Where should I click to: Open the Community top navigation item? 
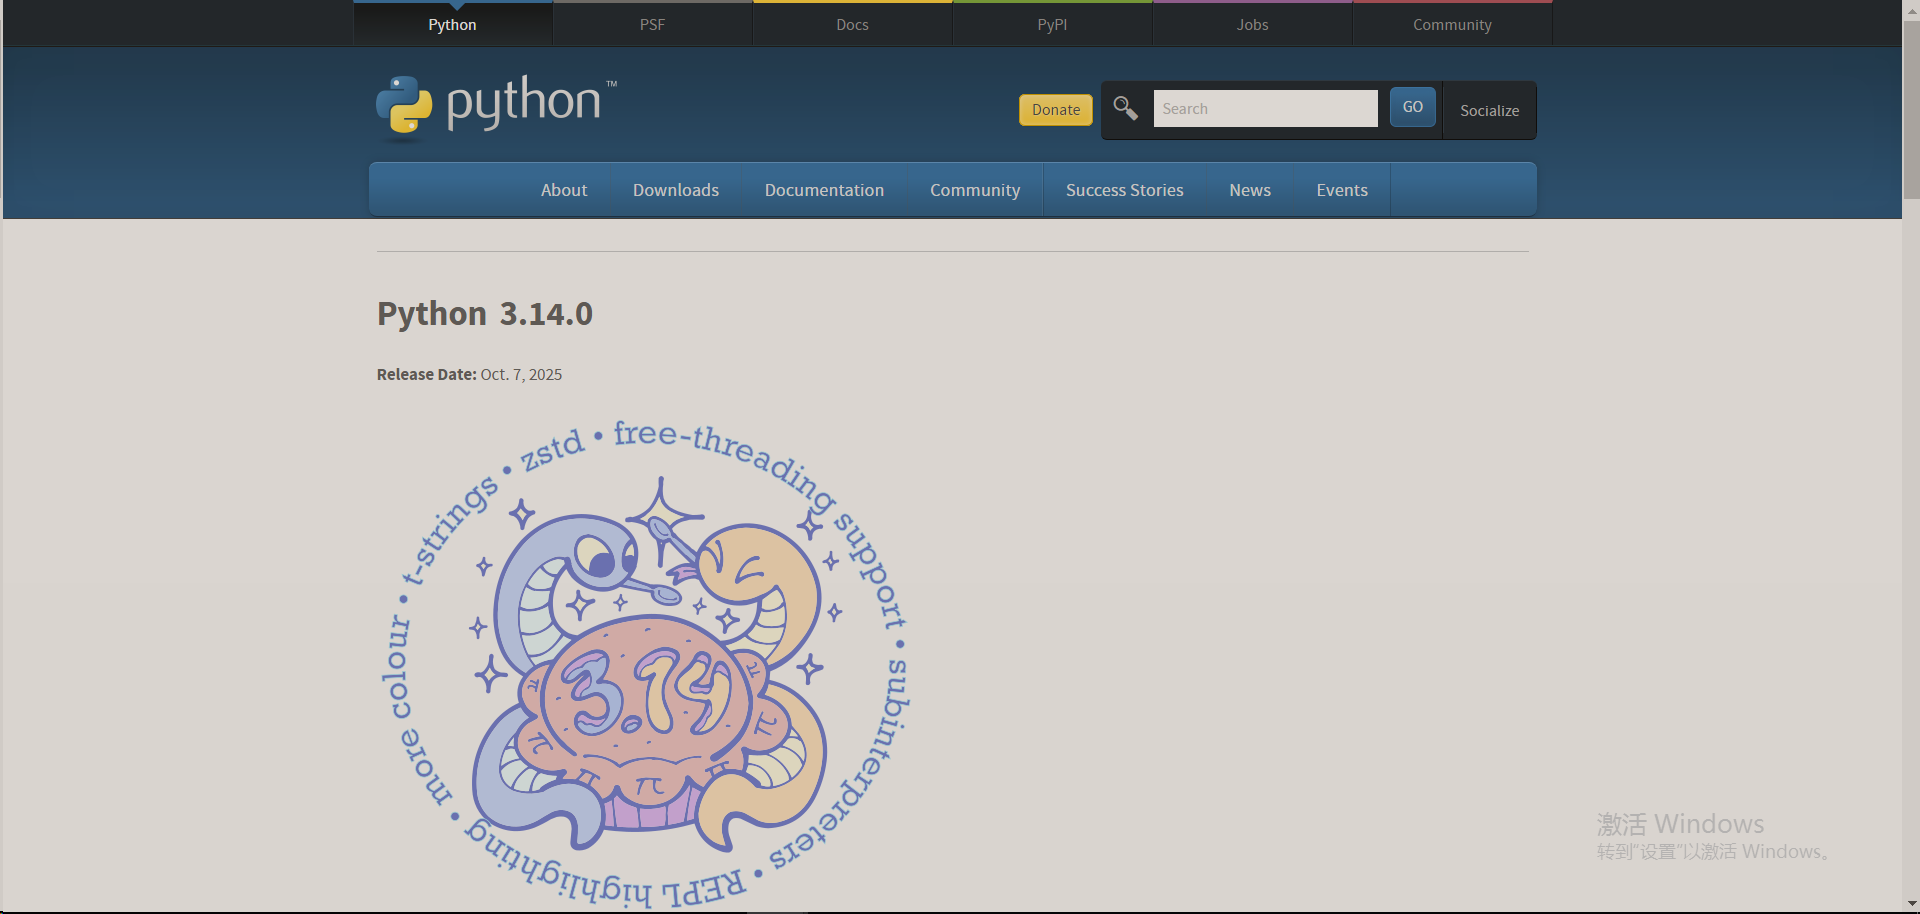pyautogui.click(x=1451, y=24)
